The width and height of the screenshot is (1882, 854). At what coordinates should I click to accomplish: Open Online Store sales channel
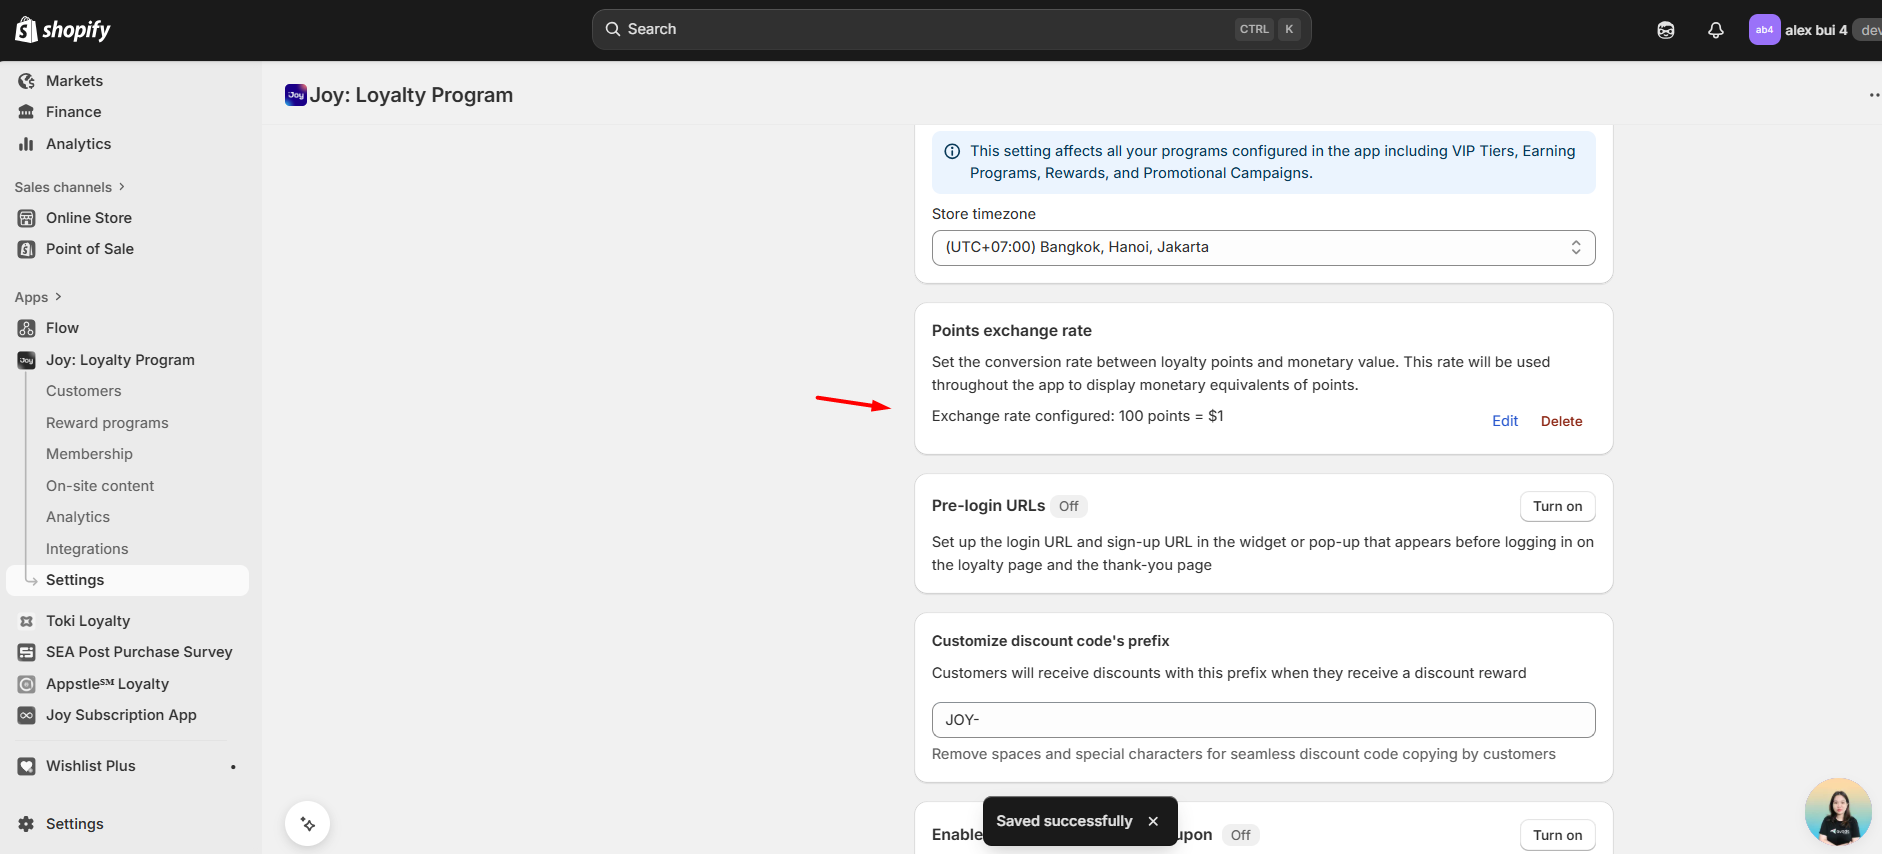click(88, 218)
